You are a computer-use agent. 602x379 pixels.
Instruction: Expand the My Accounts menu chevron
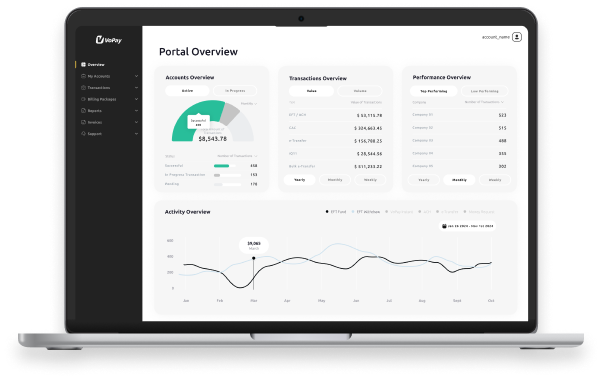(x=136, y=76)
